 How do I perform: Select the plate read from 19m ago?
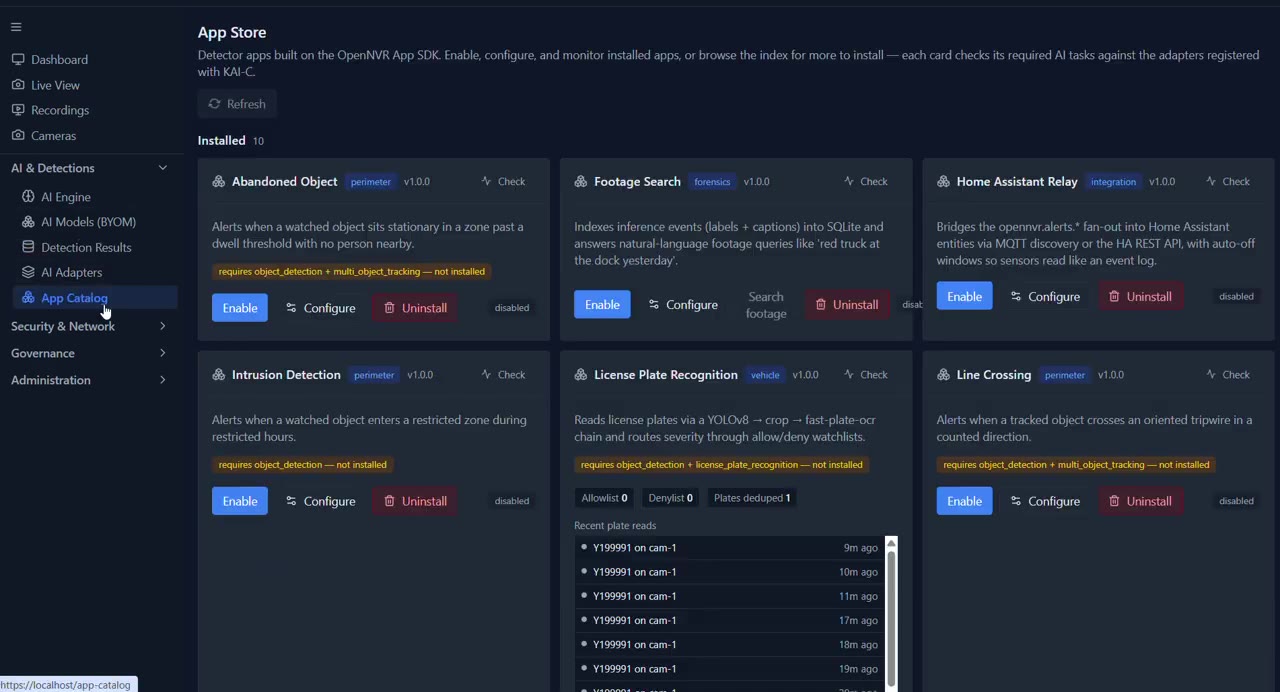click(x=729, y=669)
